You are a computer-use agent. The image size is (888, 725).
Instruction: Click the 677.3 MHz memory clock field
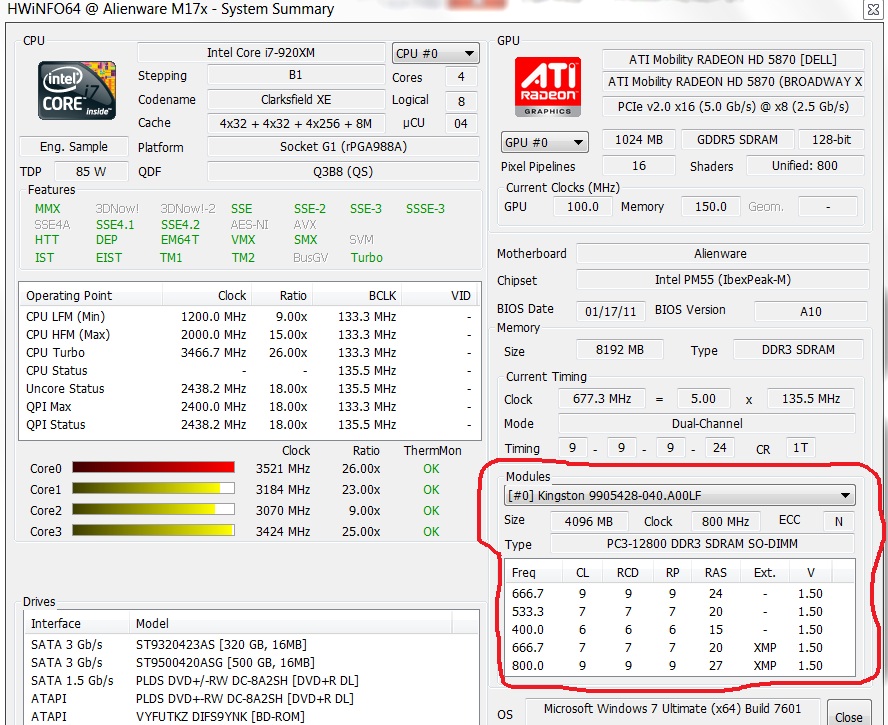(x=601, y=399)
